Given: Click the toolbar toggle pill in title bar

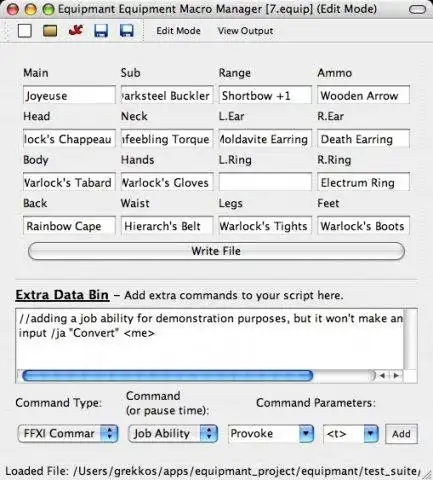Looking at the screenshot, I should (417, 10).
